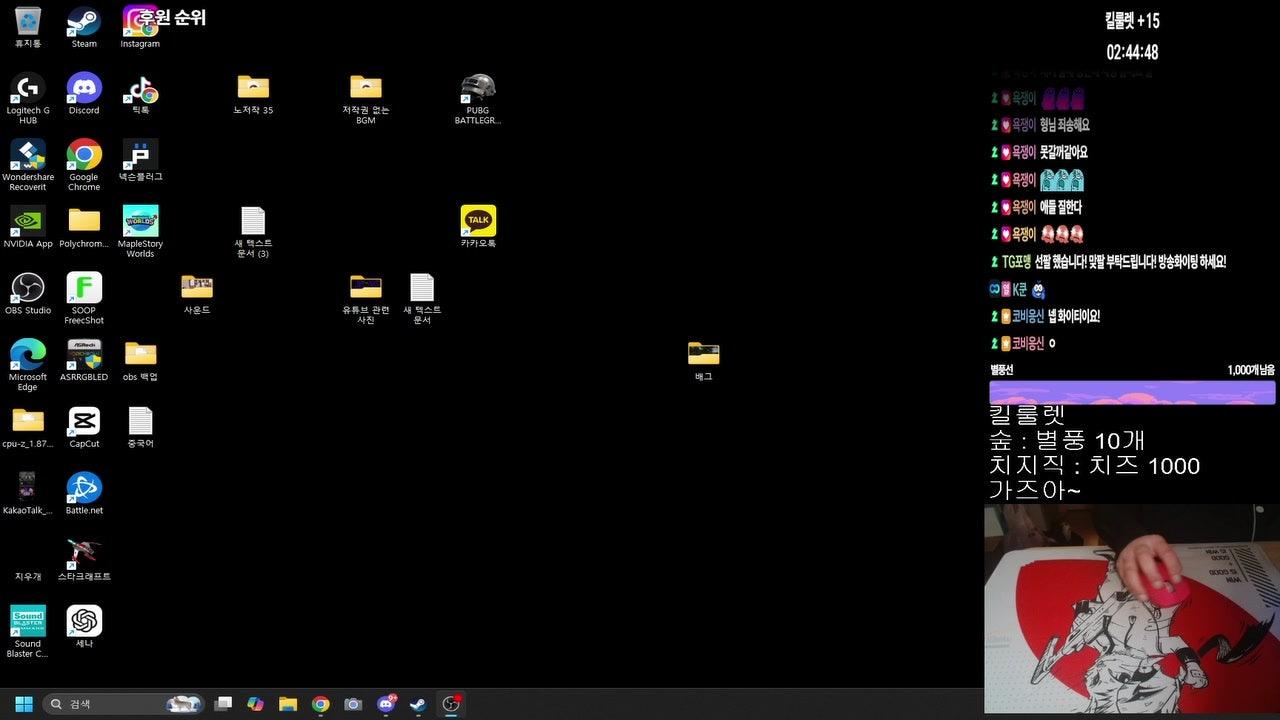Open Task View from the taskbar
Screen dimensions: 1280x720
223,704
